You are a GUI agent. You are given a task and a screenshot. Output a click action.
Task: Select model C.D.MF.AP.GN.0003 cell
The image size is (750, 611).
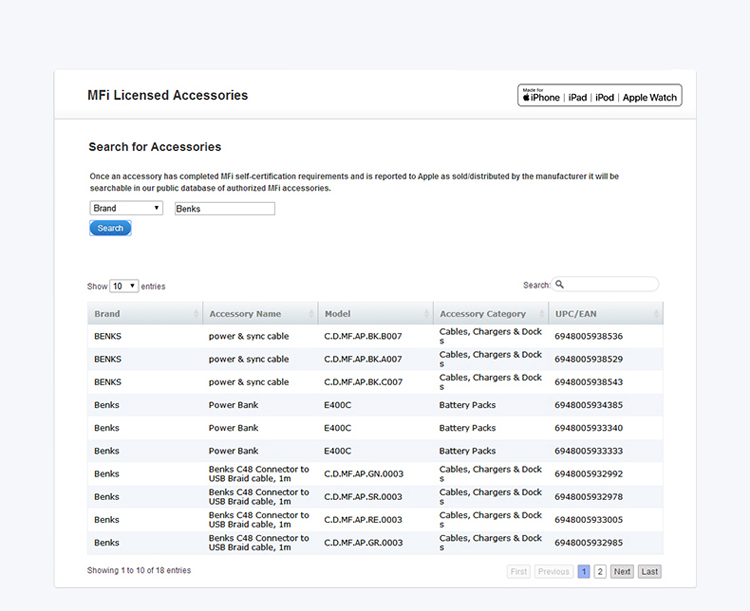(364, 474)
